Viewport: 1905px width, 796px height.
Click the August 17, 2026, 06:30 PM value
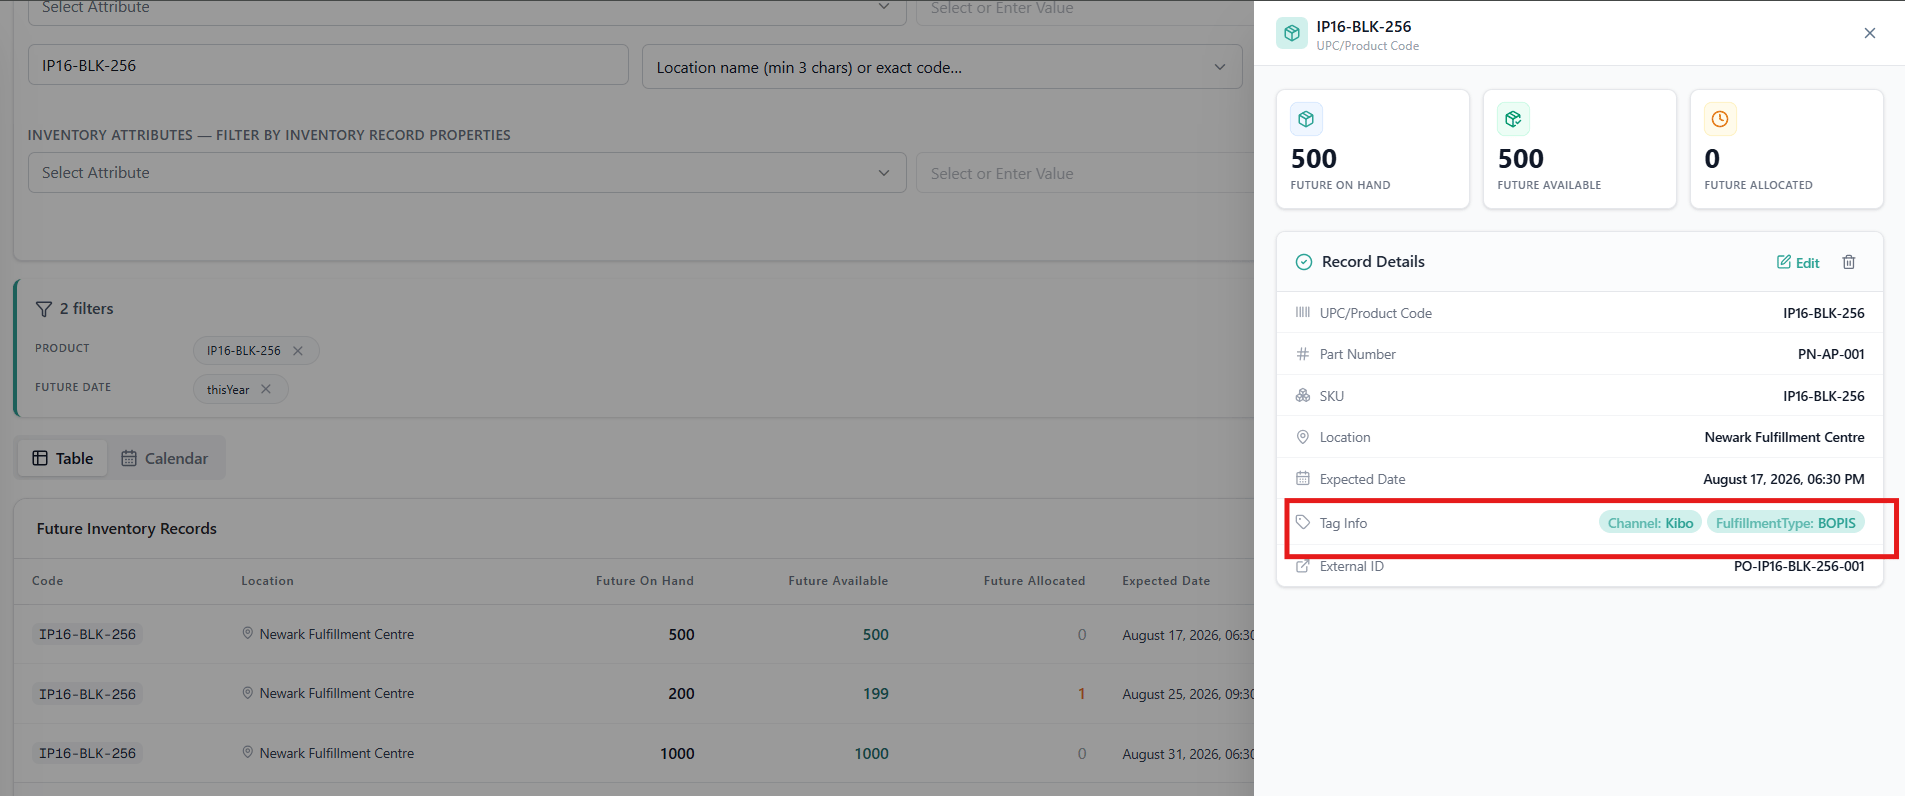1784,479
